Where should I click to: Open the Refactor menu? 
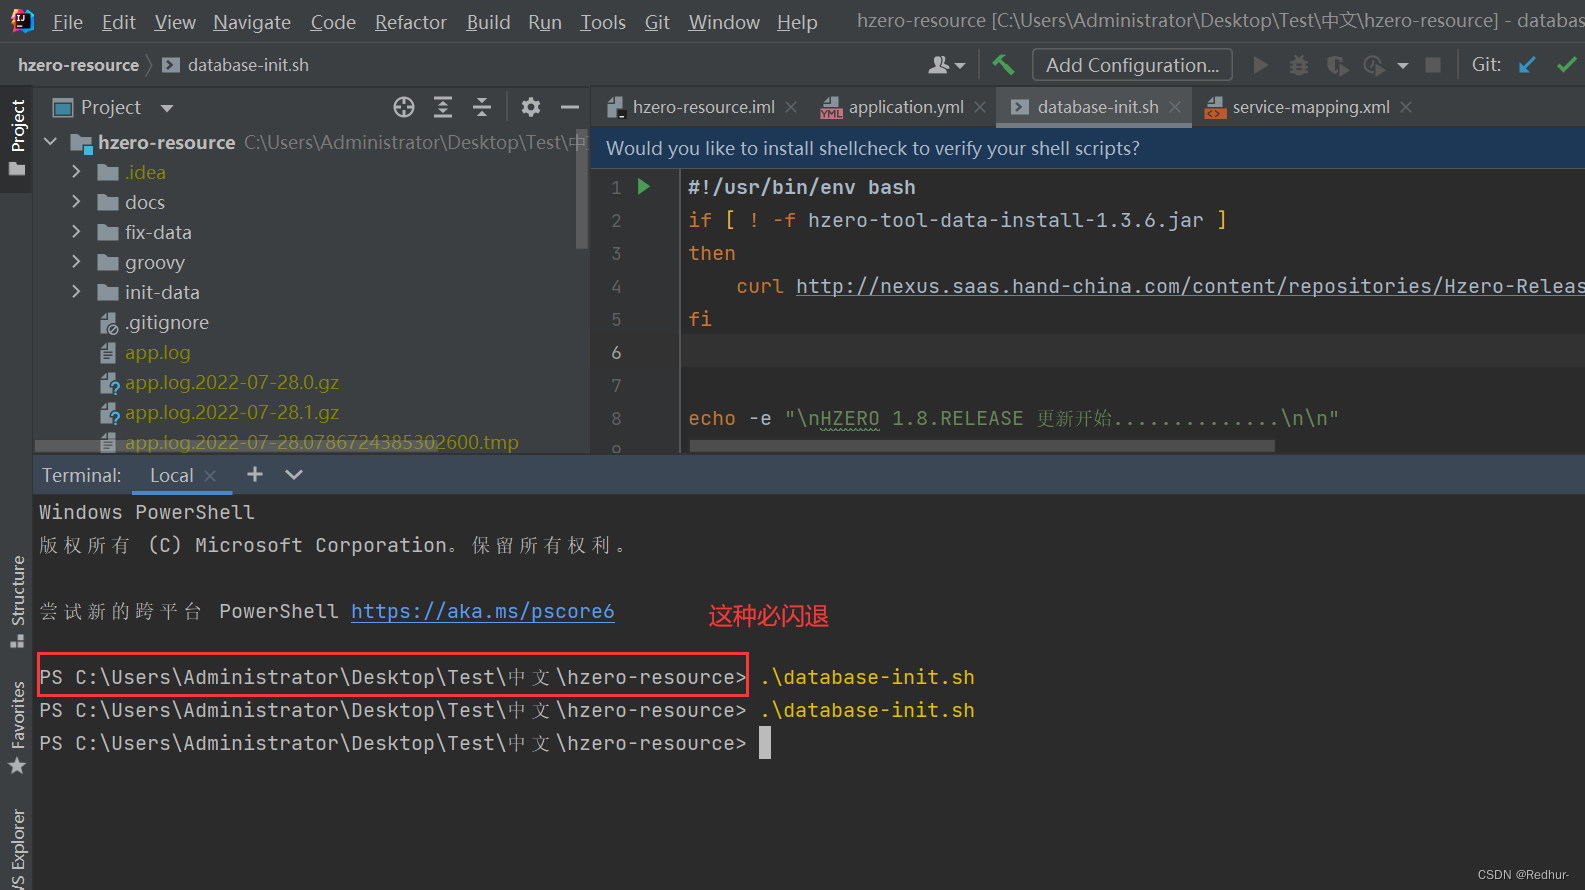411,22
